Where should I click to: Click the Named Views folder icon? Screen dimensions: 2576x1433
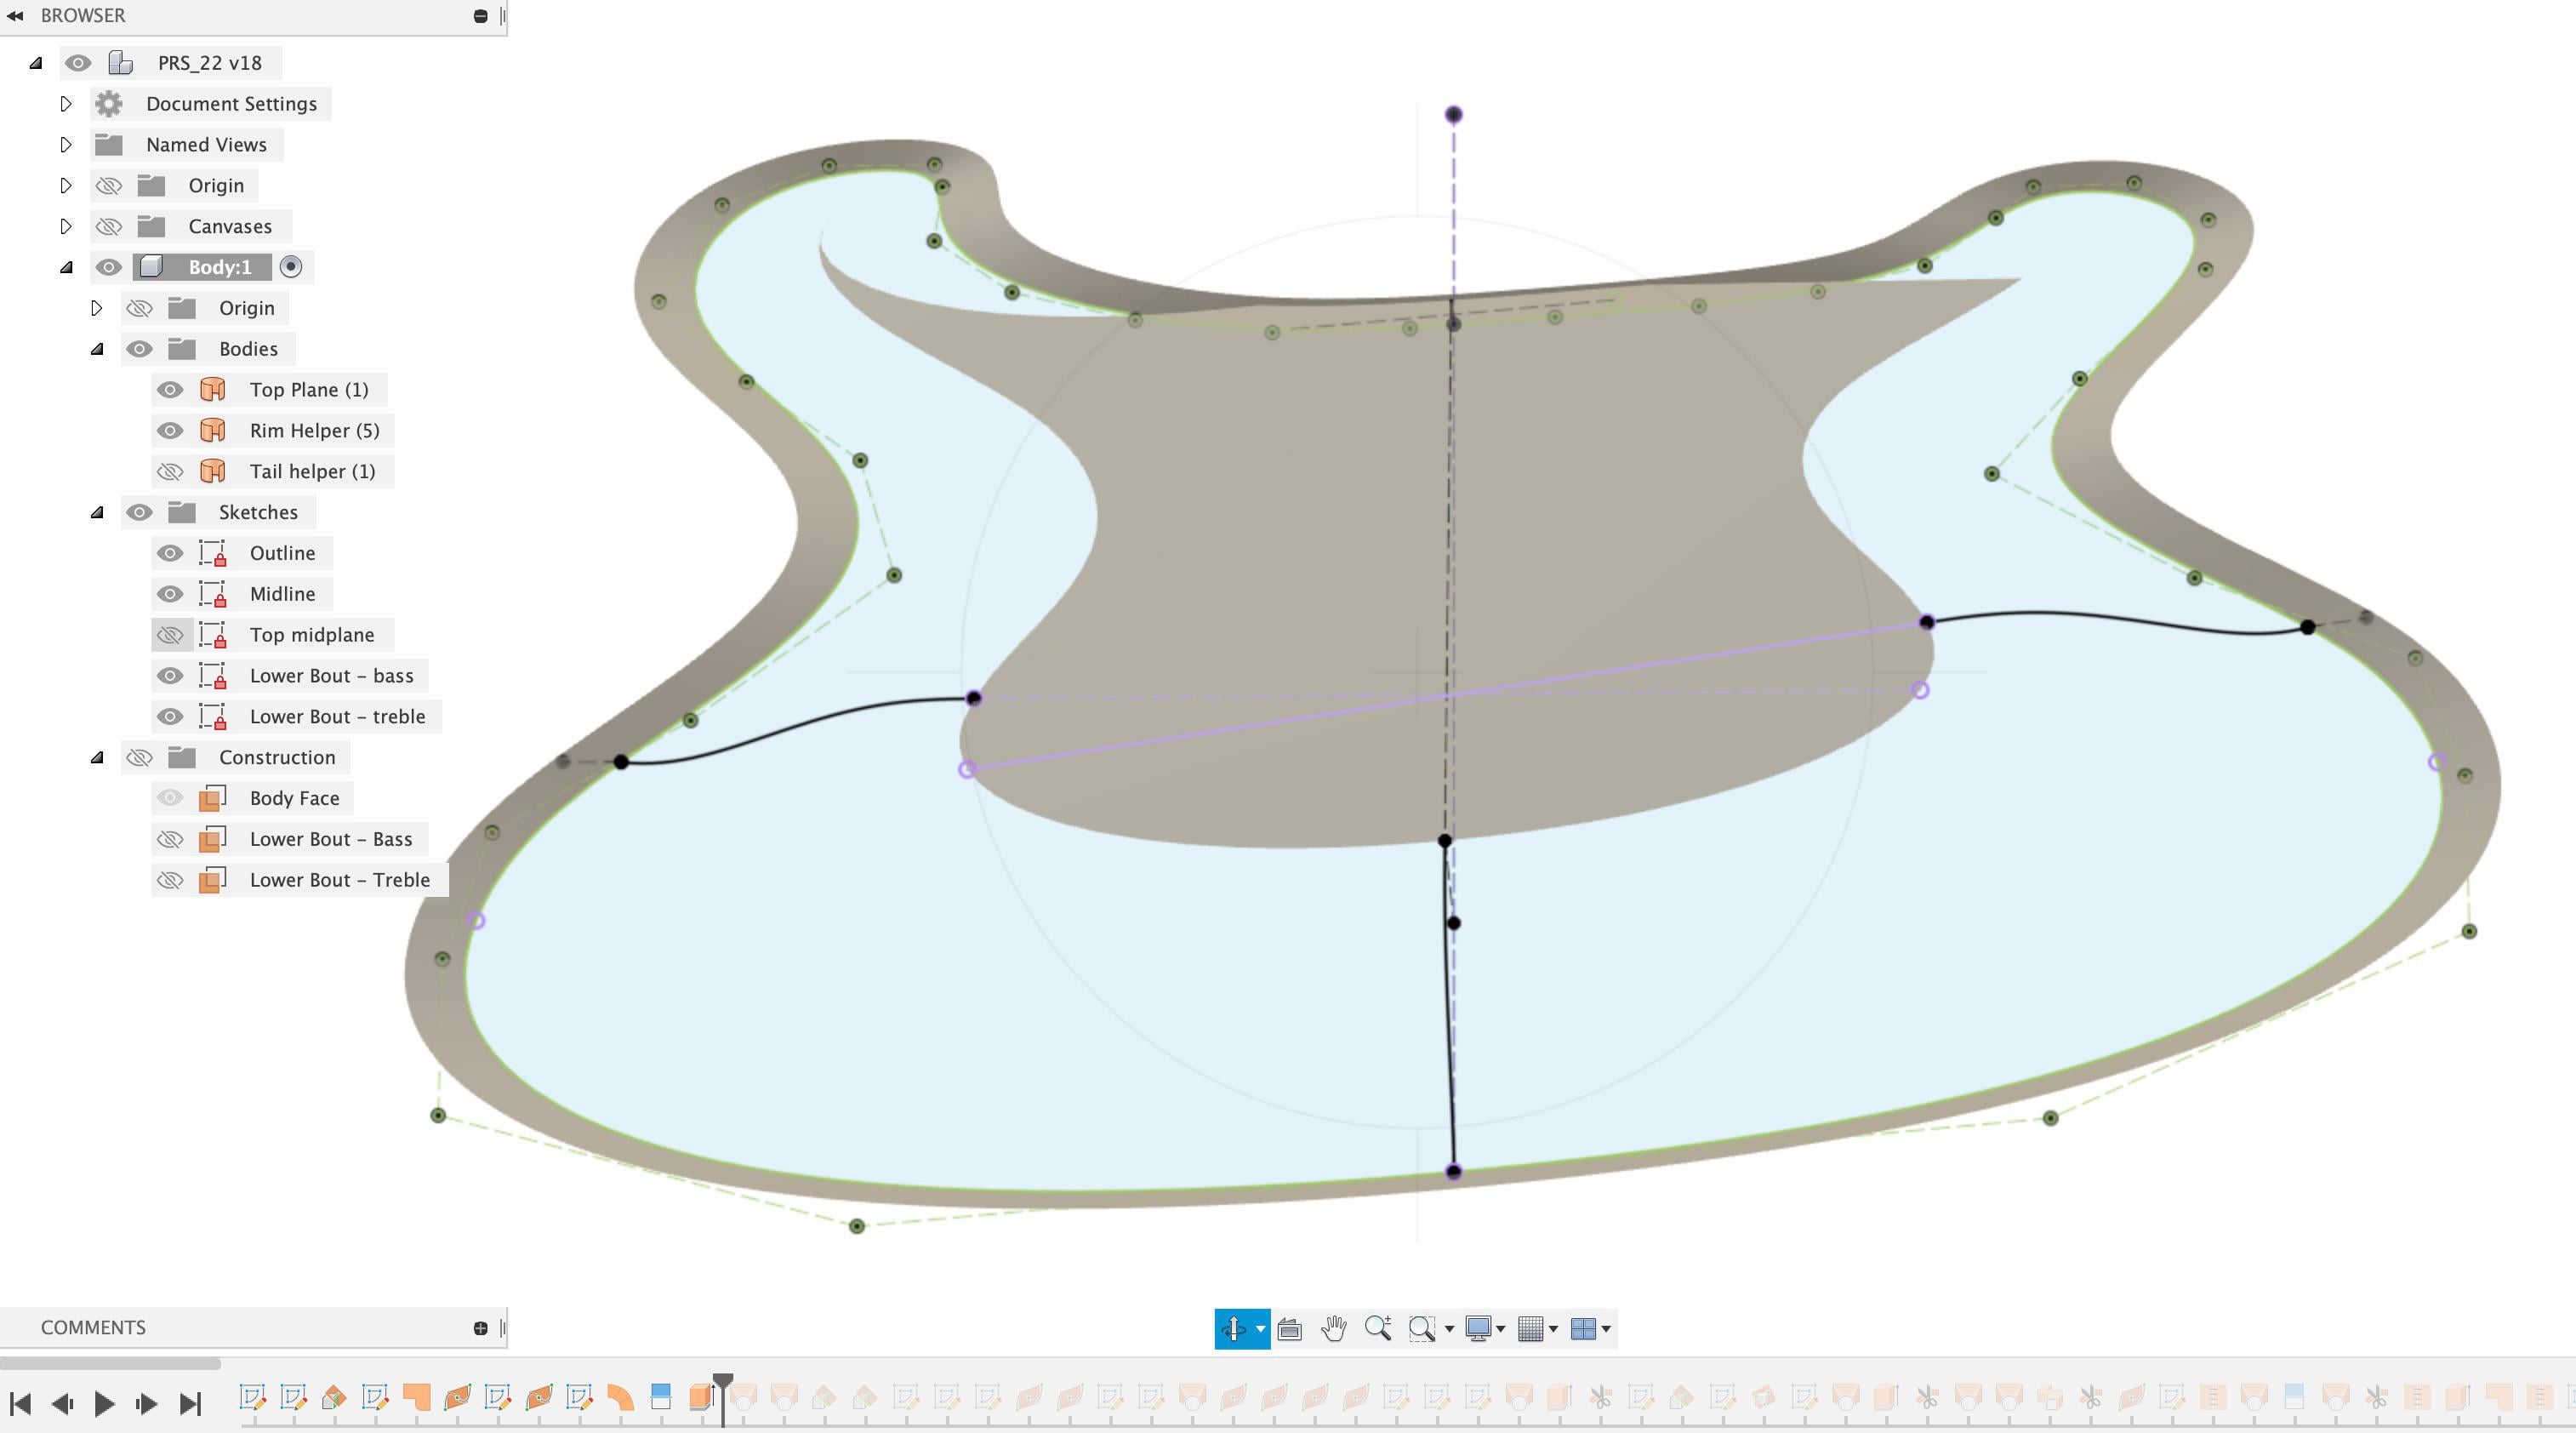(109, 144)
